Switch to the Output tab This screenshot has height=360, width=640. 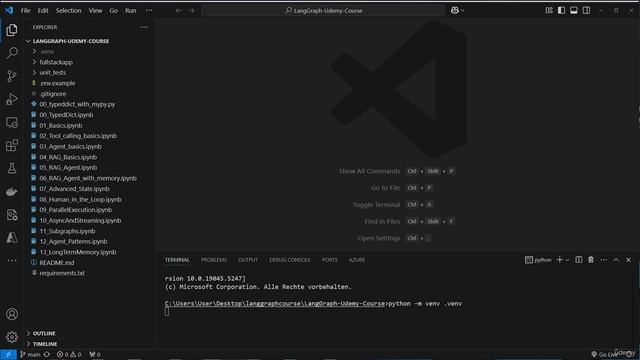click(248, 260)
